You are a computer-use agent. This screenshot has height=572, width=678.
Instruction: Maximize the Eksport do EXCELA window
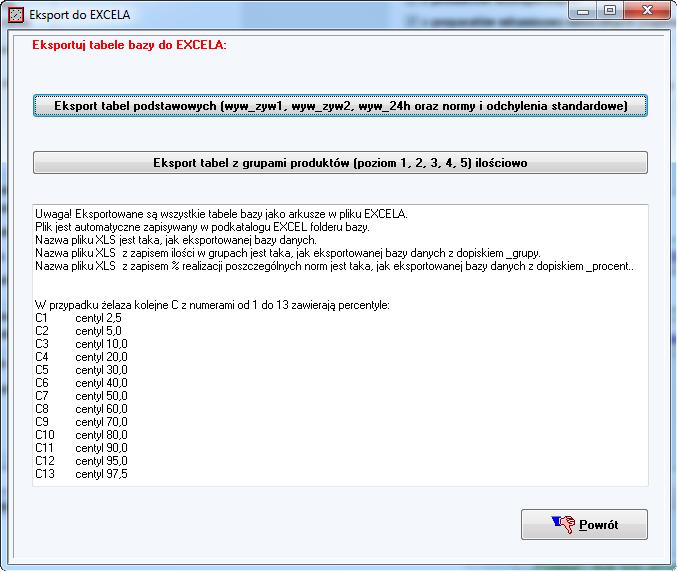[610, 11]
